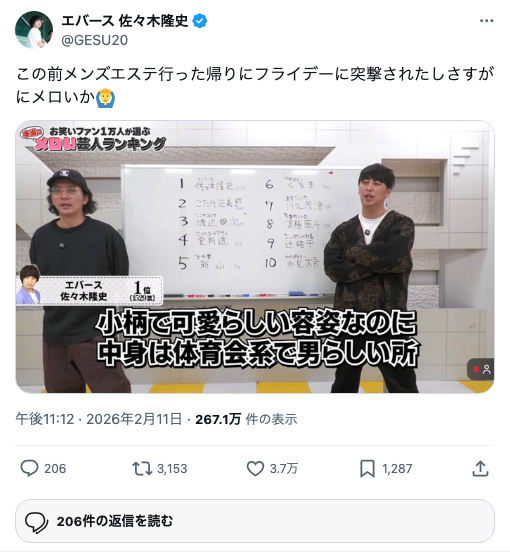Viewport: 510px width, 552px height.
Task: Click the 3,153 repost count
Action: [x=172, y=469]
